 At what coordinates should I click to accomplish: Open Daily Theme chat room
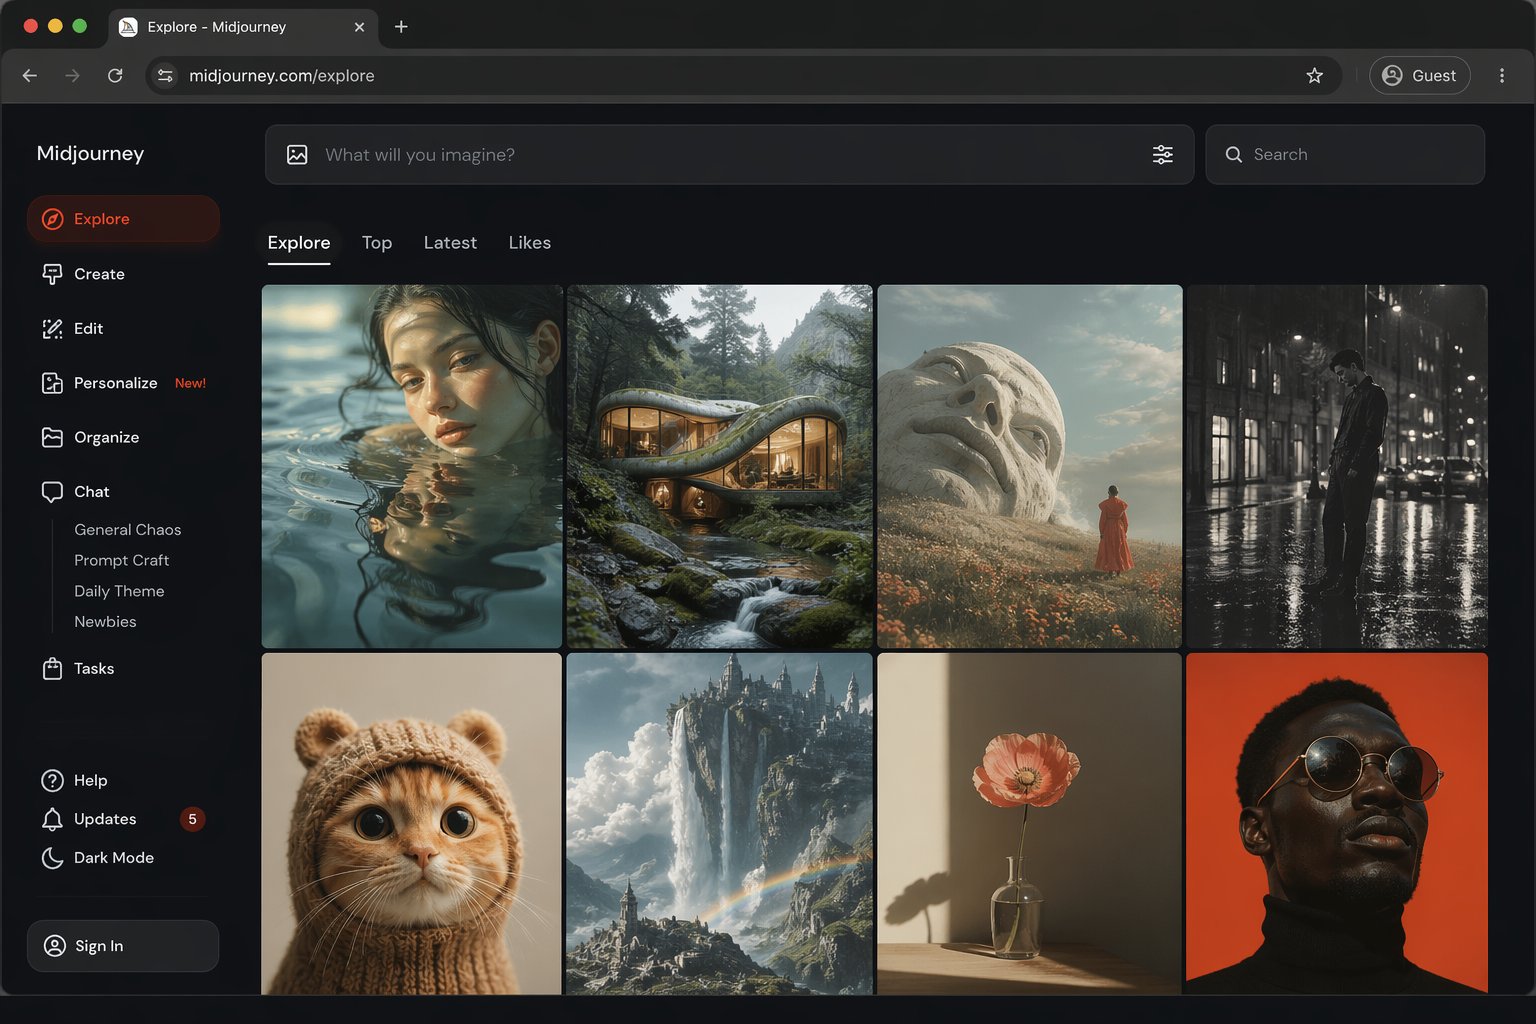[119, 592]
